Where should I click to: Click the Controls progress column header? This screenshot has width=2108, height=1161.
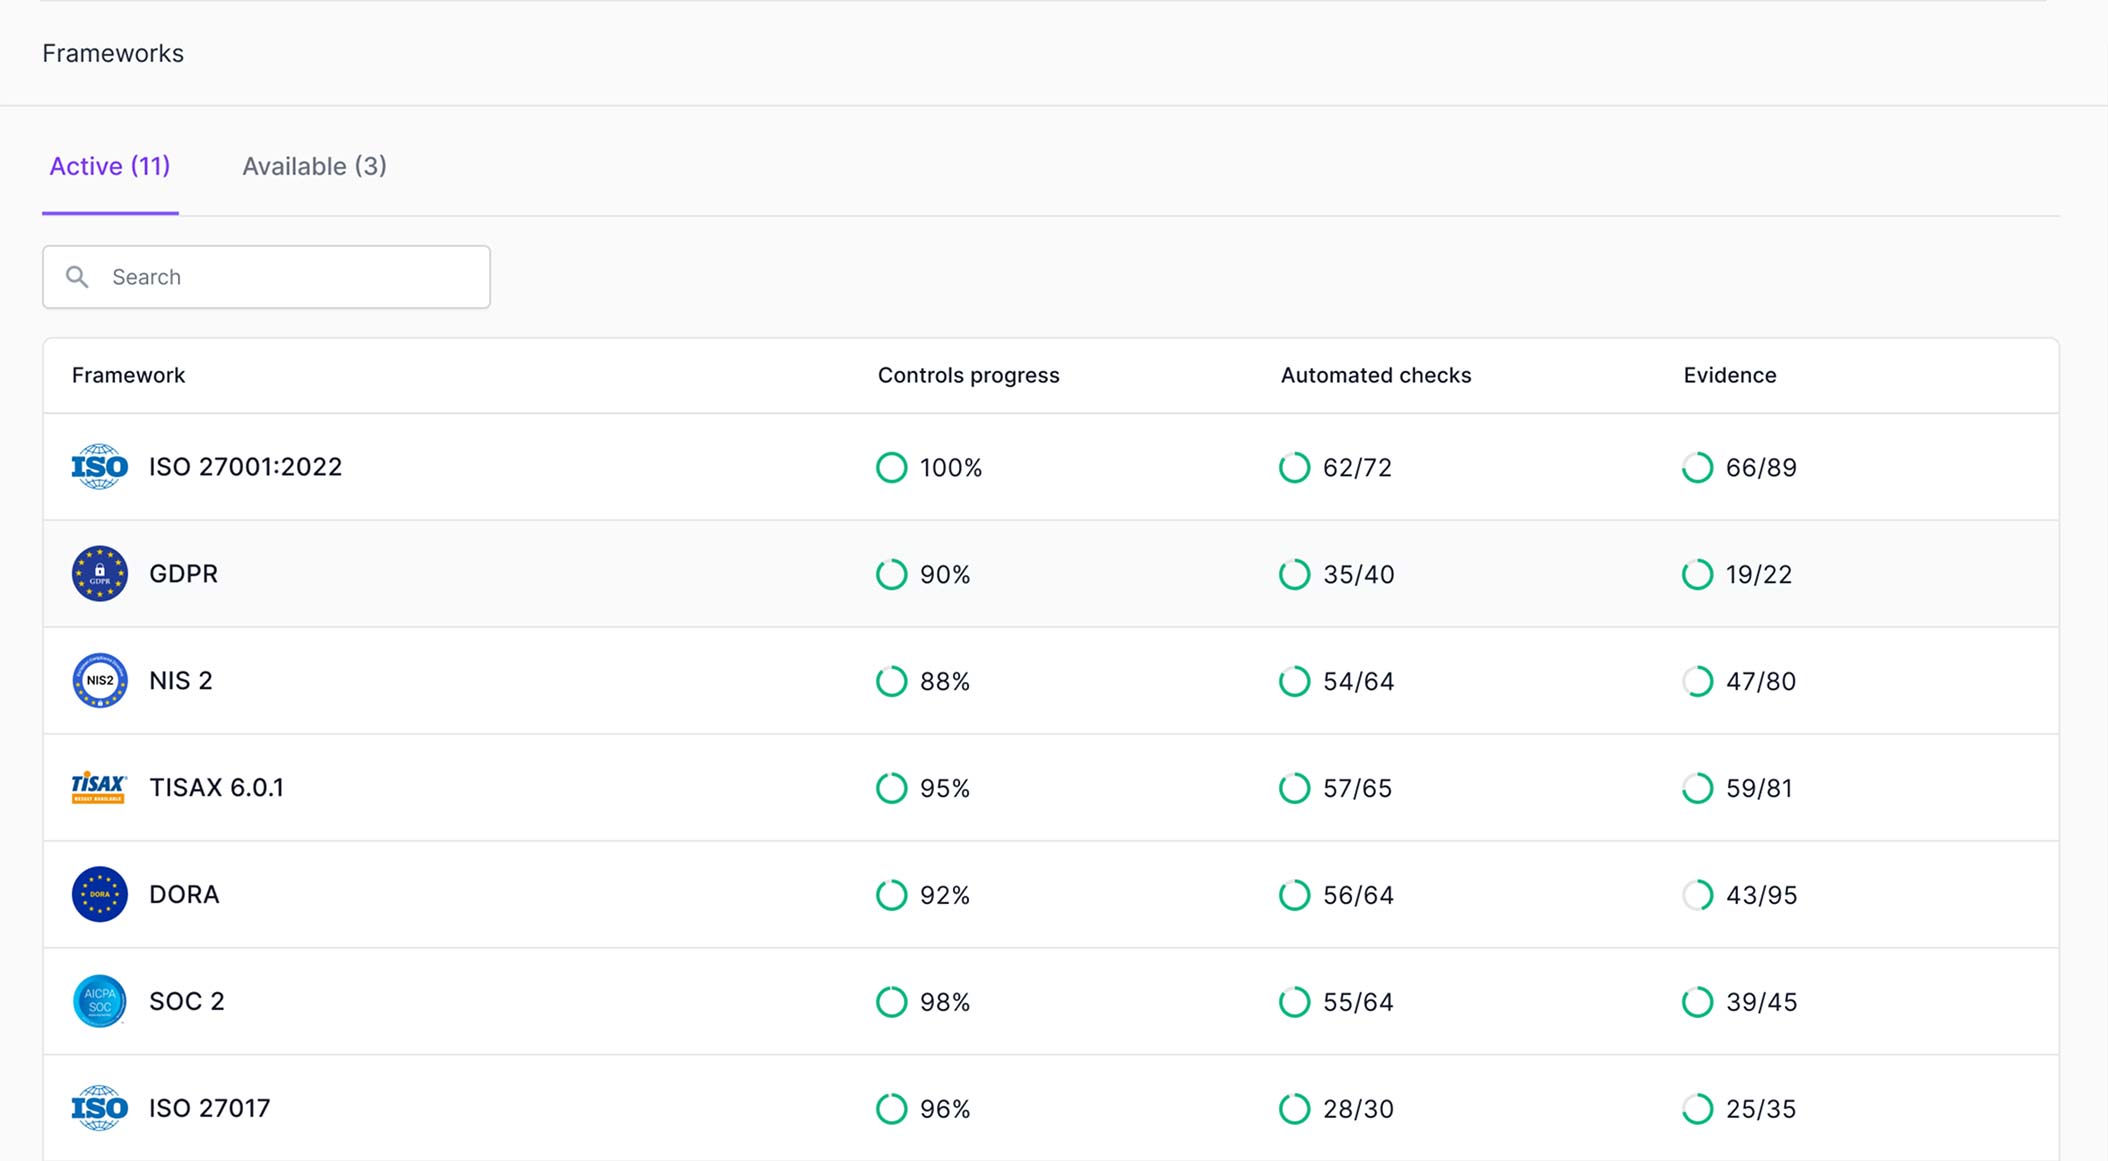[968, 375]
